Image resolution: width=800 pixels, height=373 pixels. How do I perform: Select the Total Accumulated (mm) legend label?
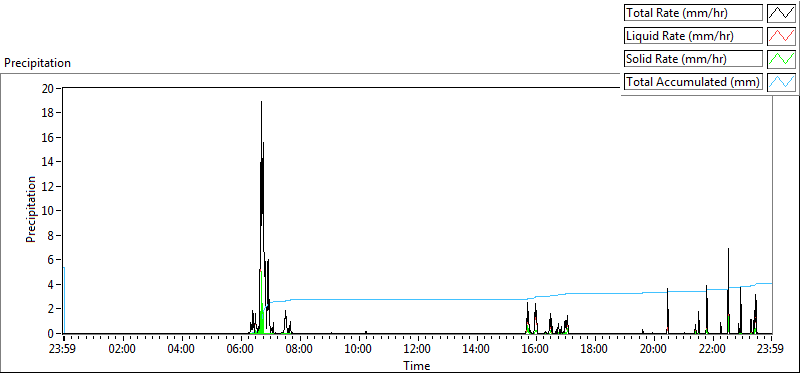click(x=693, y=81)
